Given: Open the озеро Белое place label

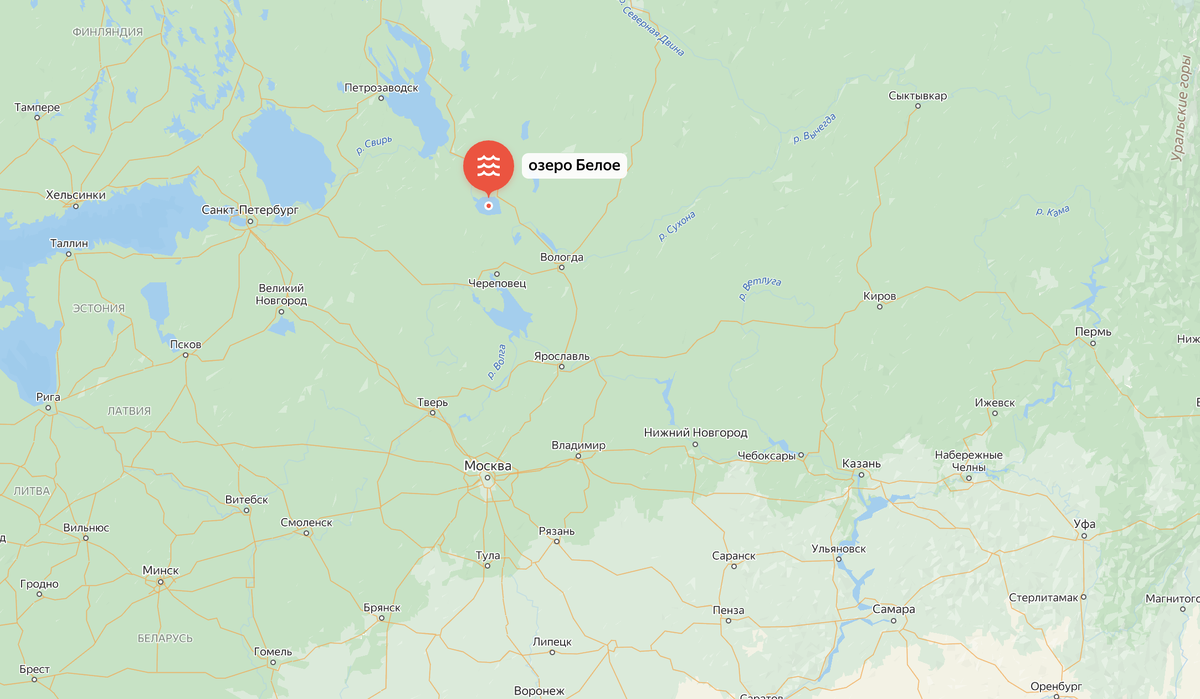Looking at the screenshot, I should pyautogui.click(x=574, y=166).
